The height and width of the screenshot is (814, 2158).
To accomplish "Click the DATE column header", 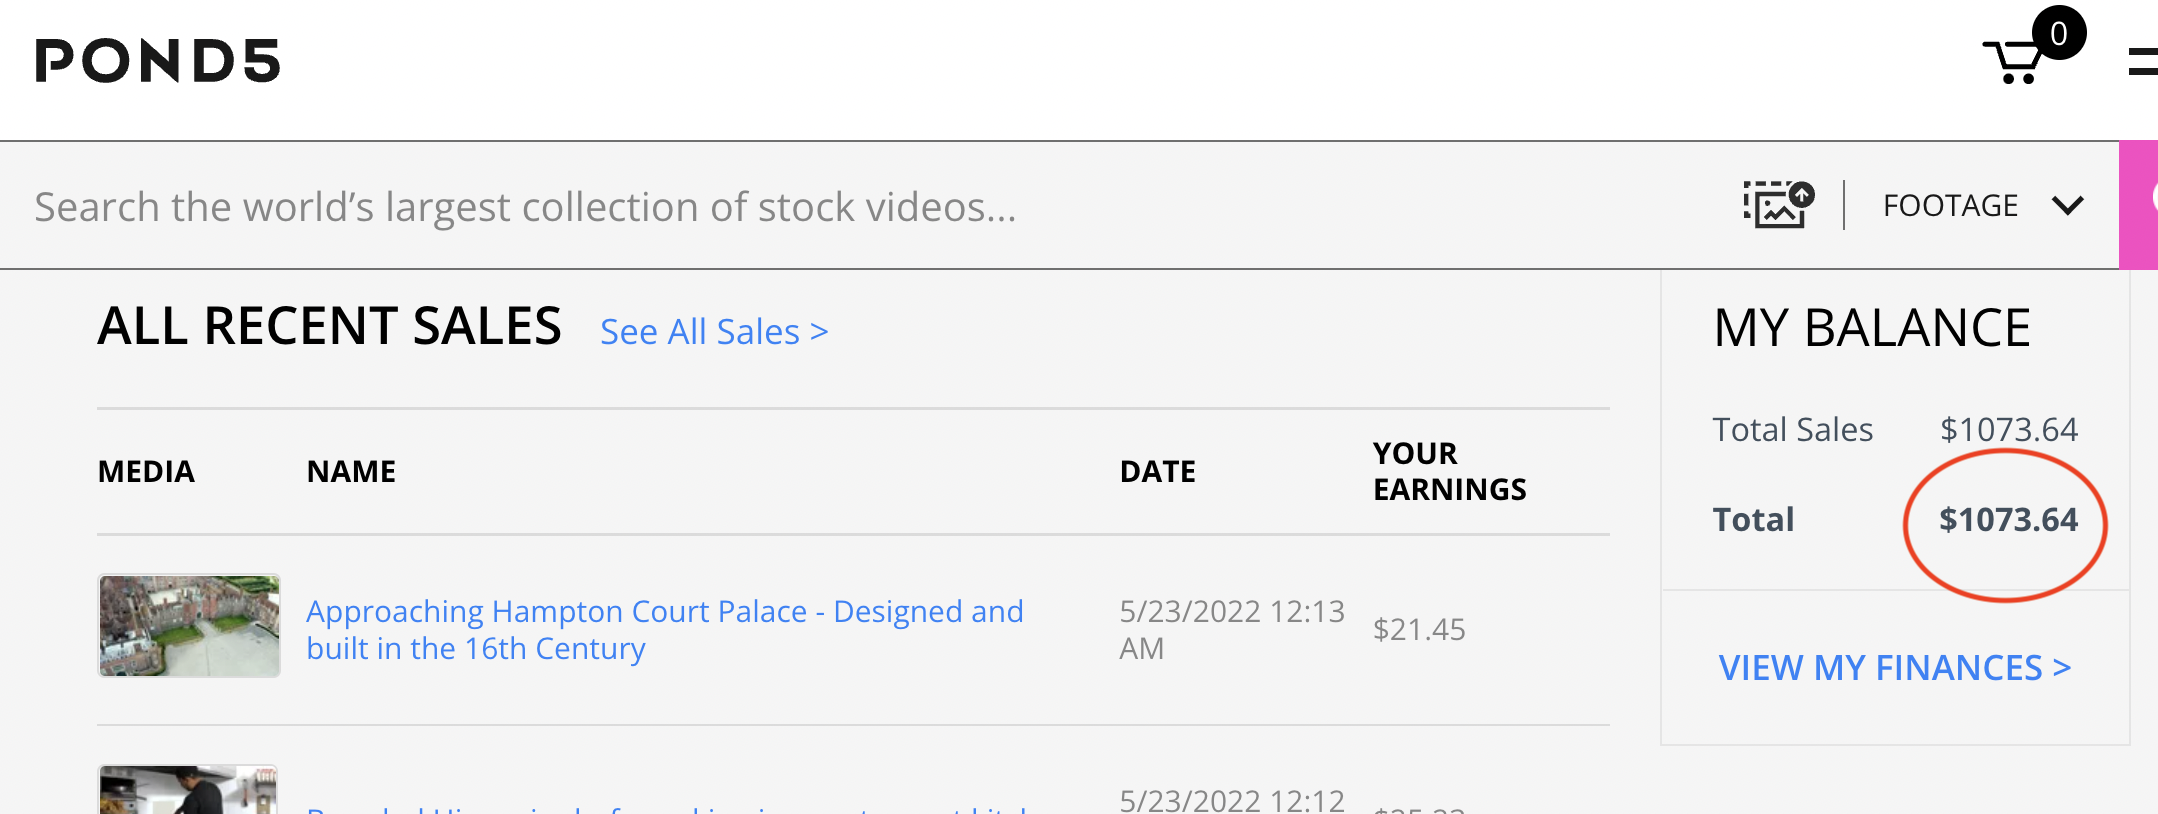I will click(x=1157, y=471).
